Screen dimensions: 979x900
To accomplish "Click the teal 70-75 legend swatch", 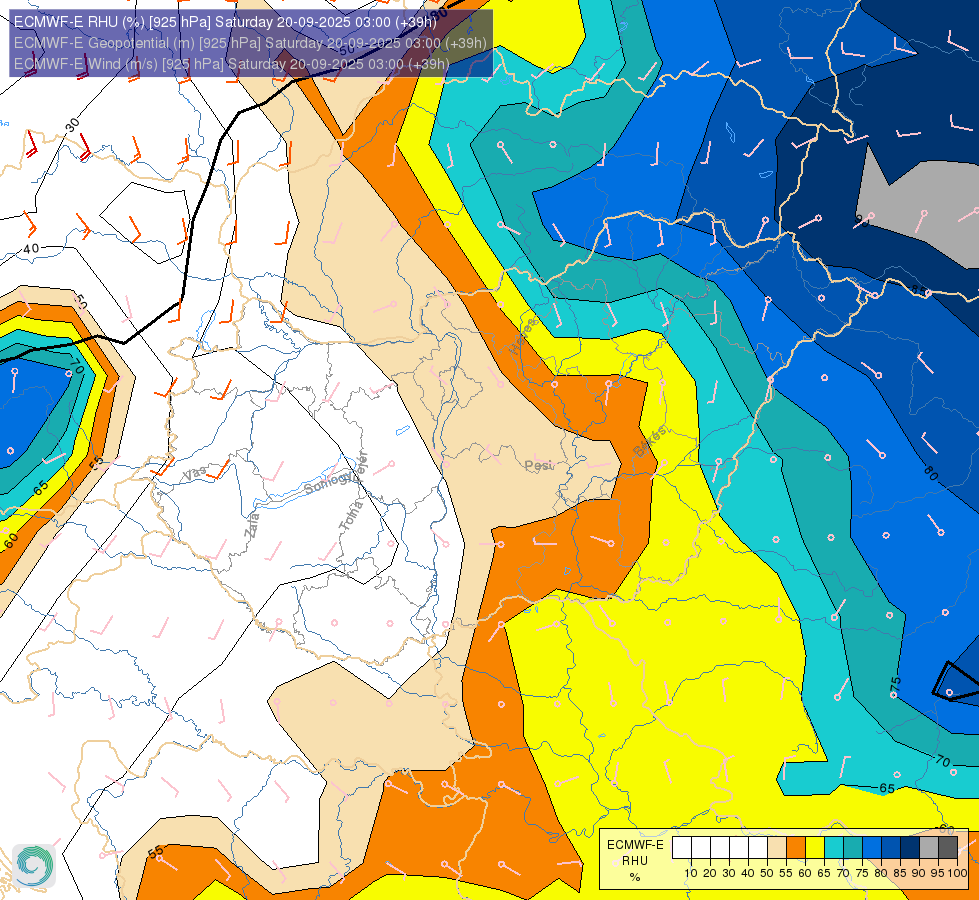I will pyautogui.click(x=853, y=848).
